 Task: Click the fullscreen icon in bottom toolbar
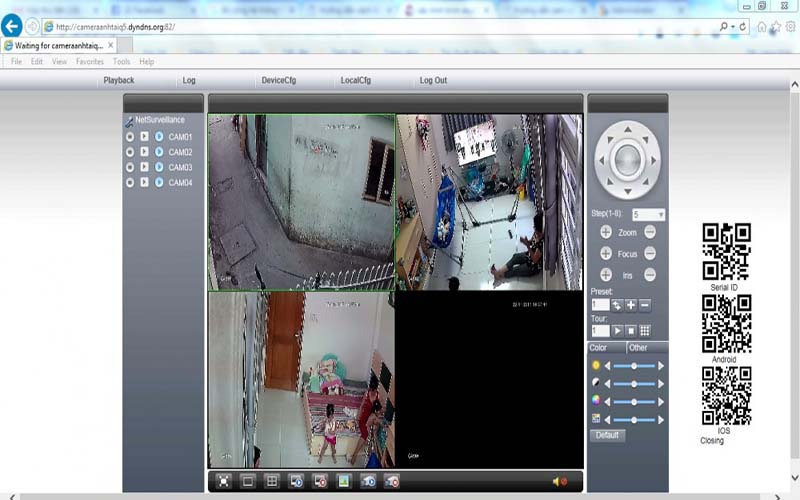click(x=224, y=481)
